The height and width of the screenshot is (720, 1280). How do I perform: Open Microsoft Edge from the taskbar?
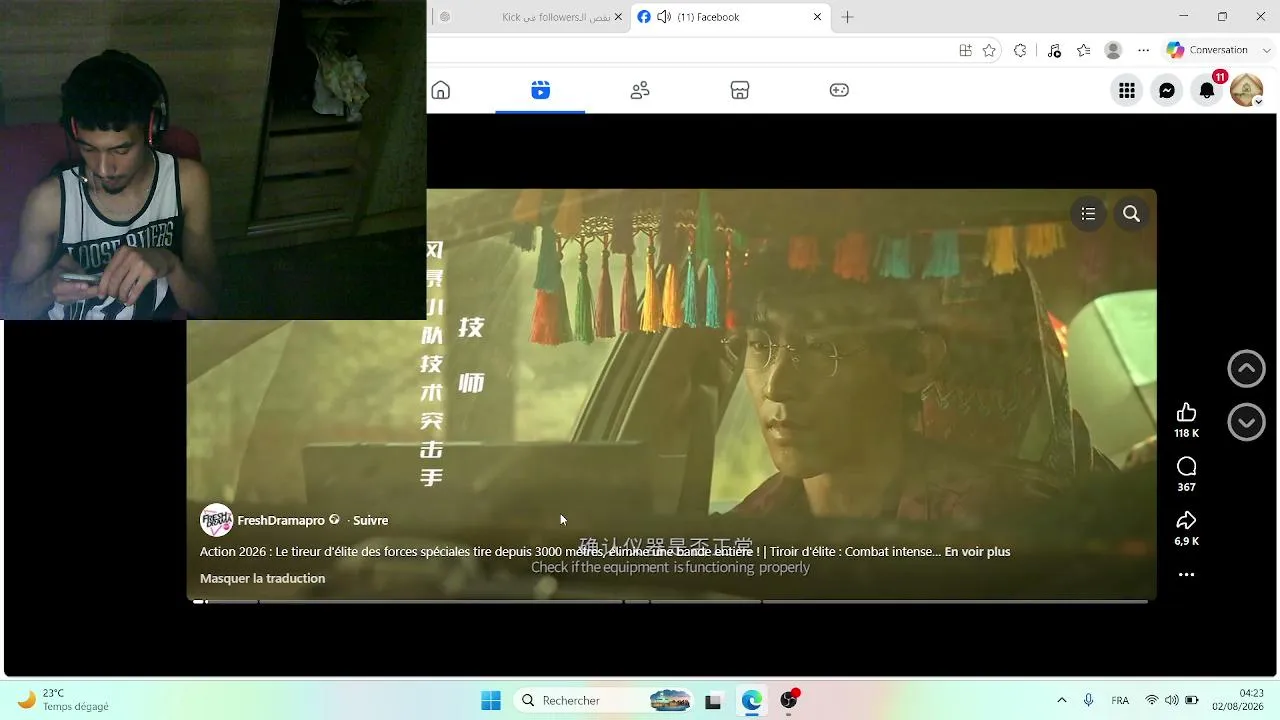pyautogui.click(x=751, y=701)
